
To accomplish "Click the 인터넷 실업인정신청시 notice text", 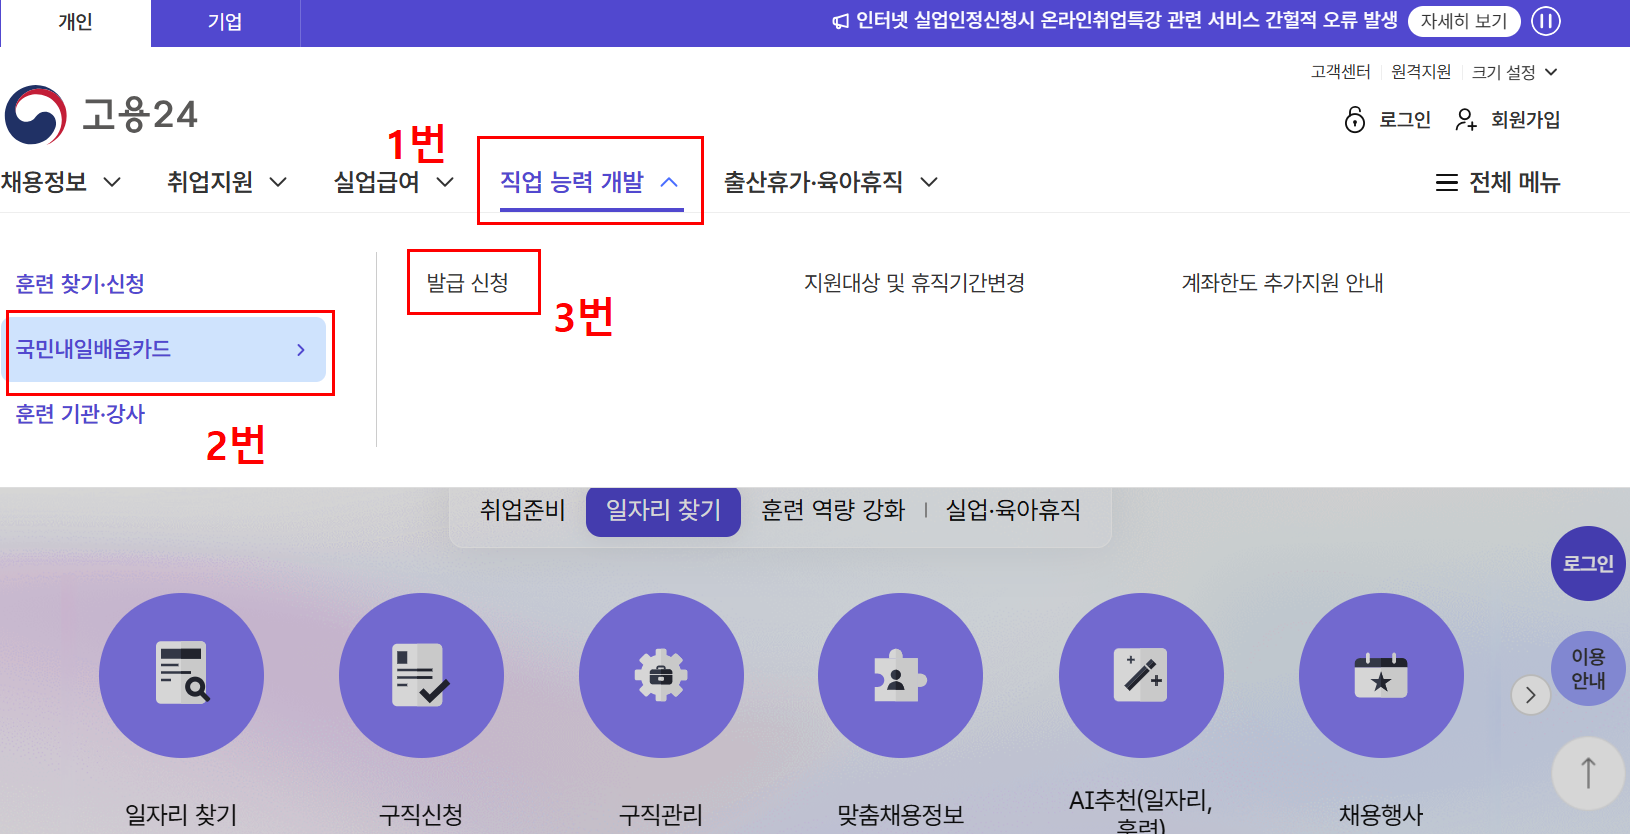I will (1127, 21).
